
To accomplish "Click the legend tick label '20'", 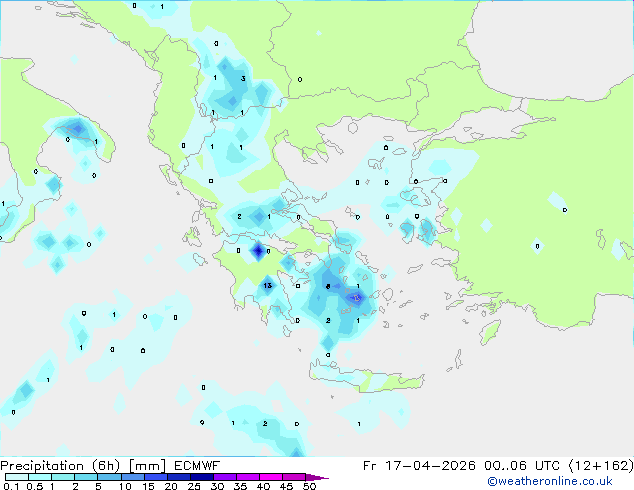I will 171,486.
